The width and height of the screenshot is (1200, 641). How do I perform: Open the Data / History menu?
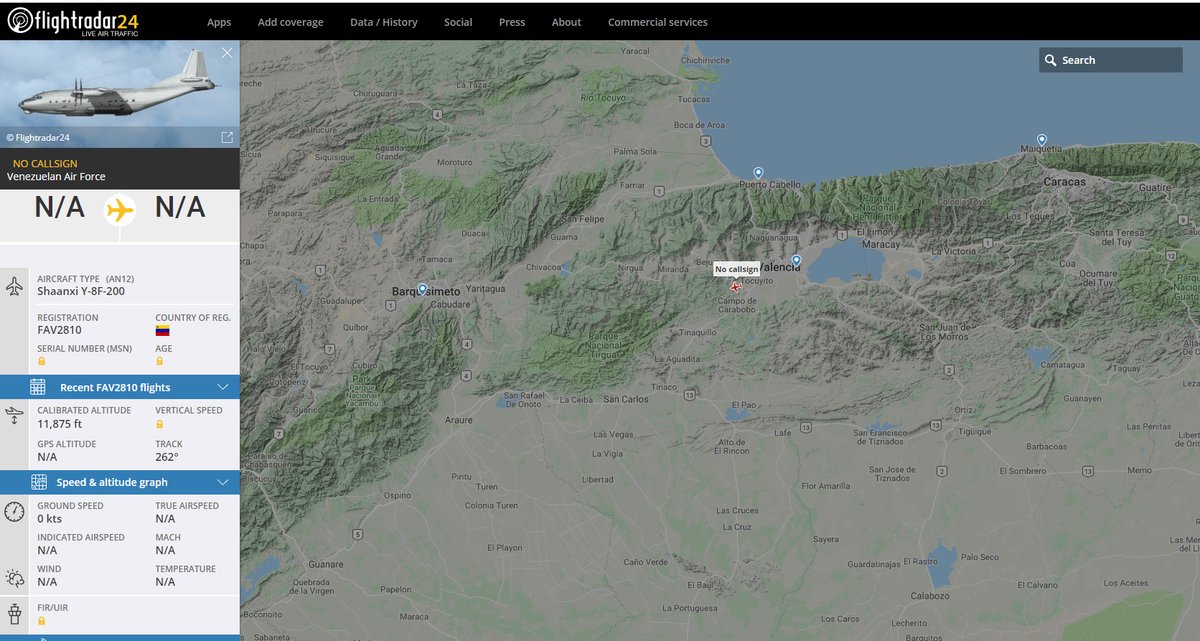[384, 22]
